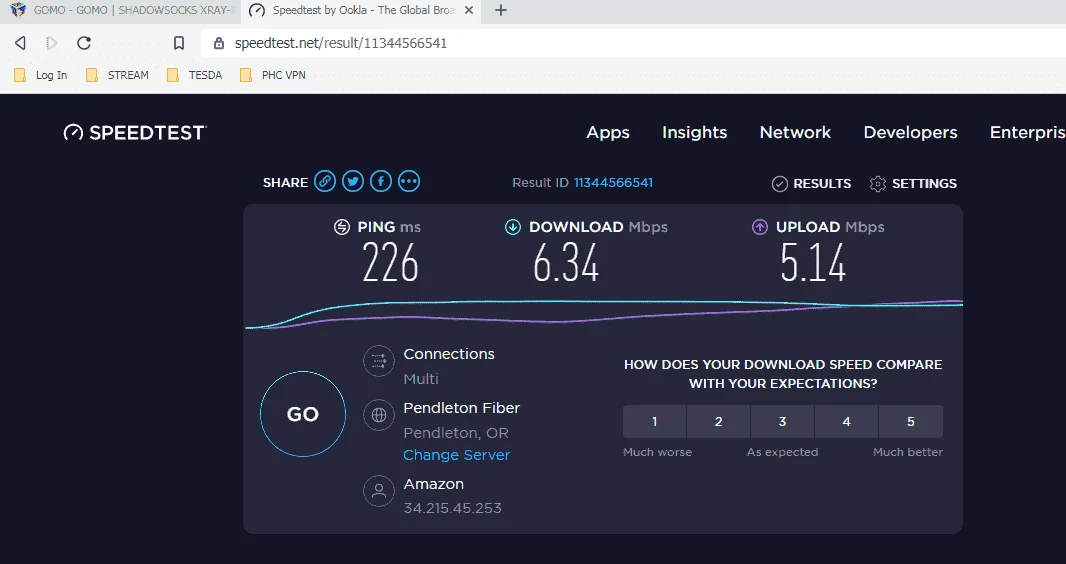Copy result link with share link icon

[325, 181]
